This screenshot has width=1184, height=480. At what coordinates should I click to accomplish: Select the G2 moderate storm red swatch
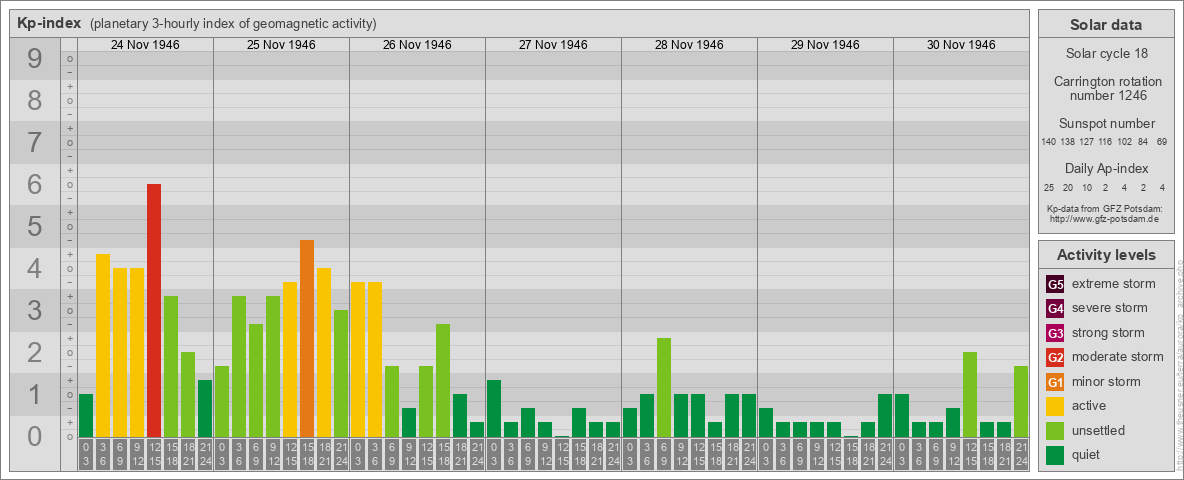tap(1055, 357)
